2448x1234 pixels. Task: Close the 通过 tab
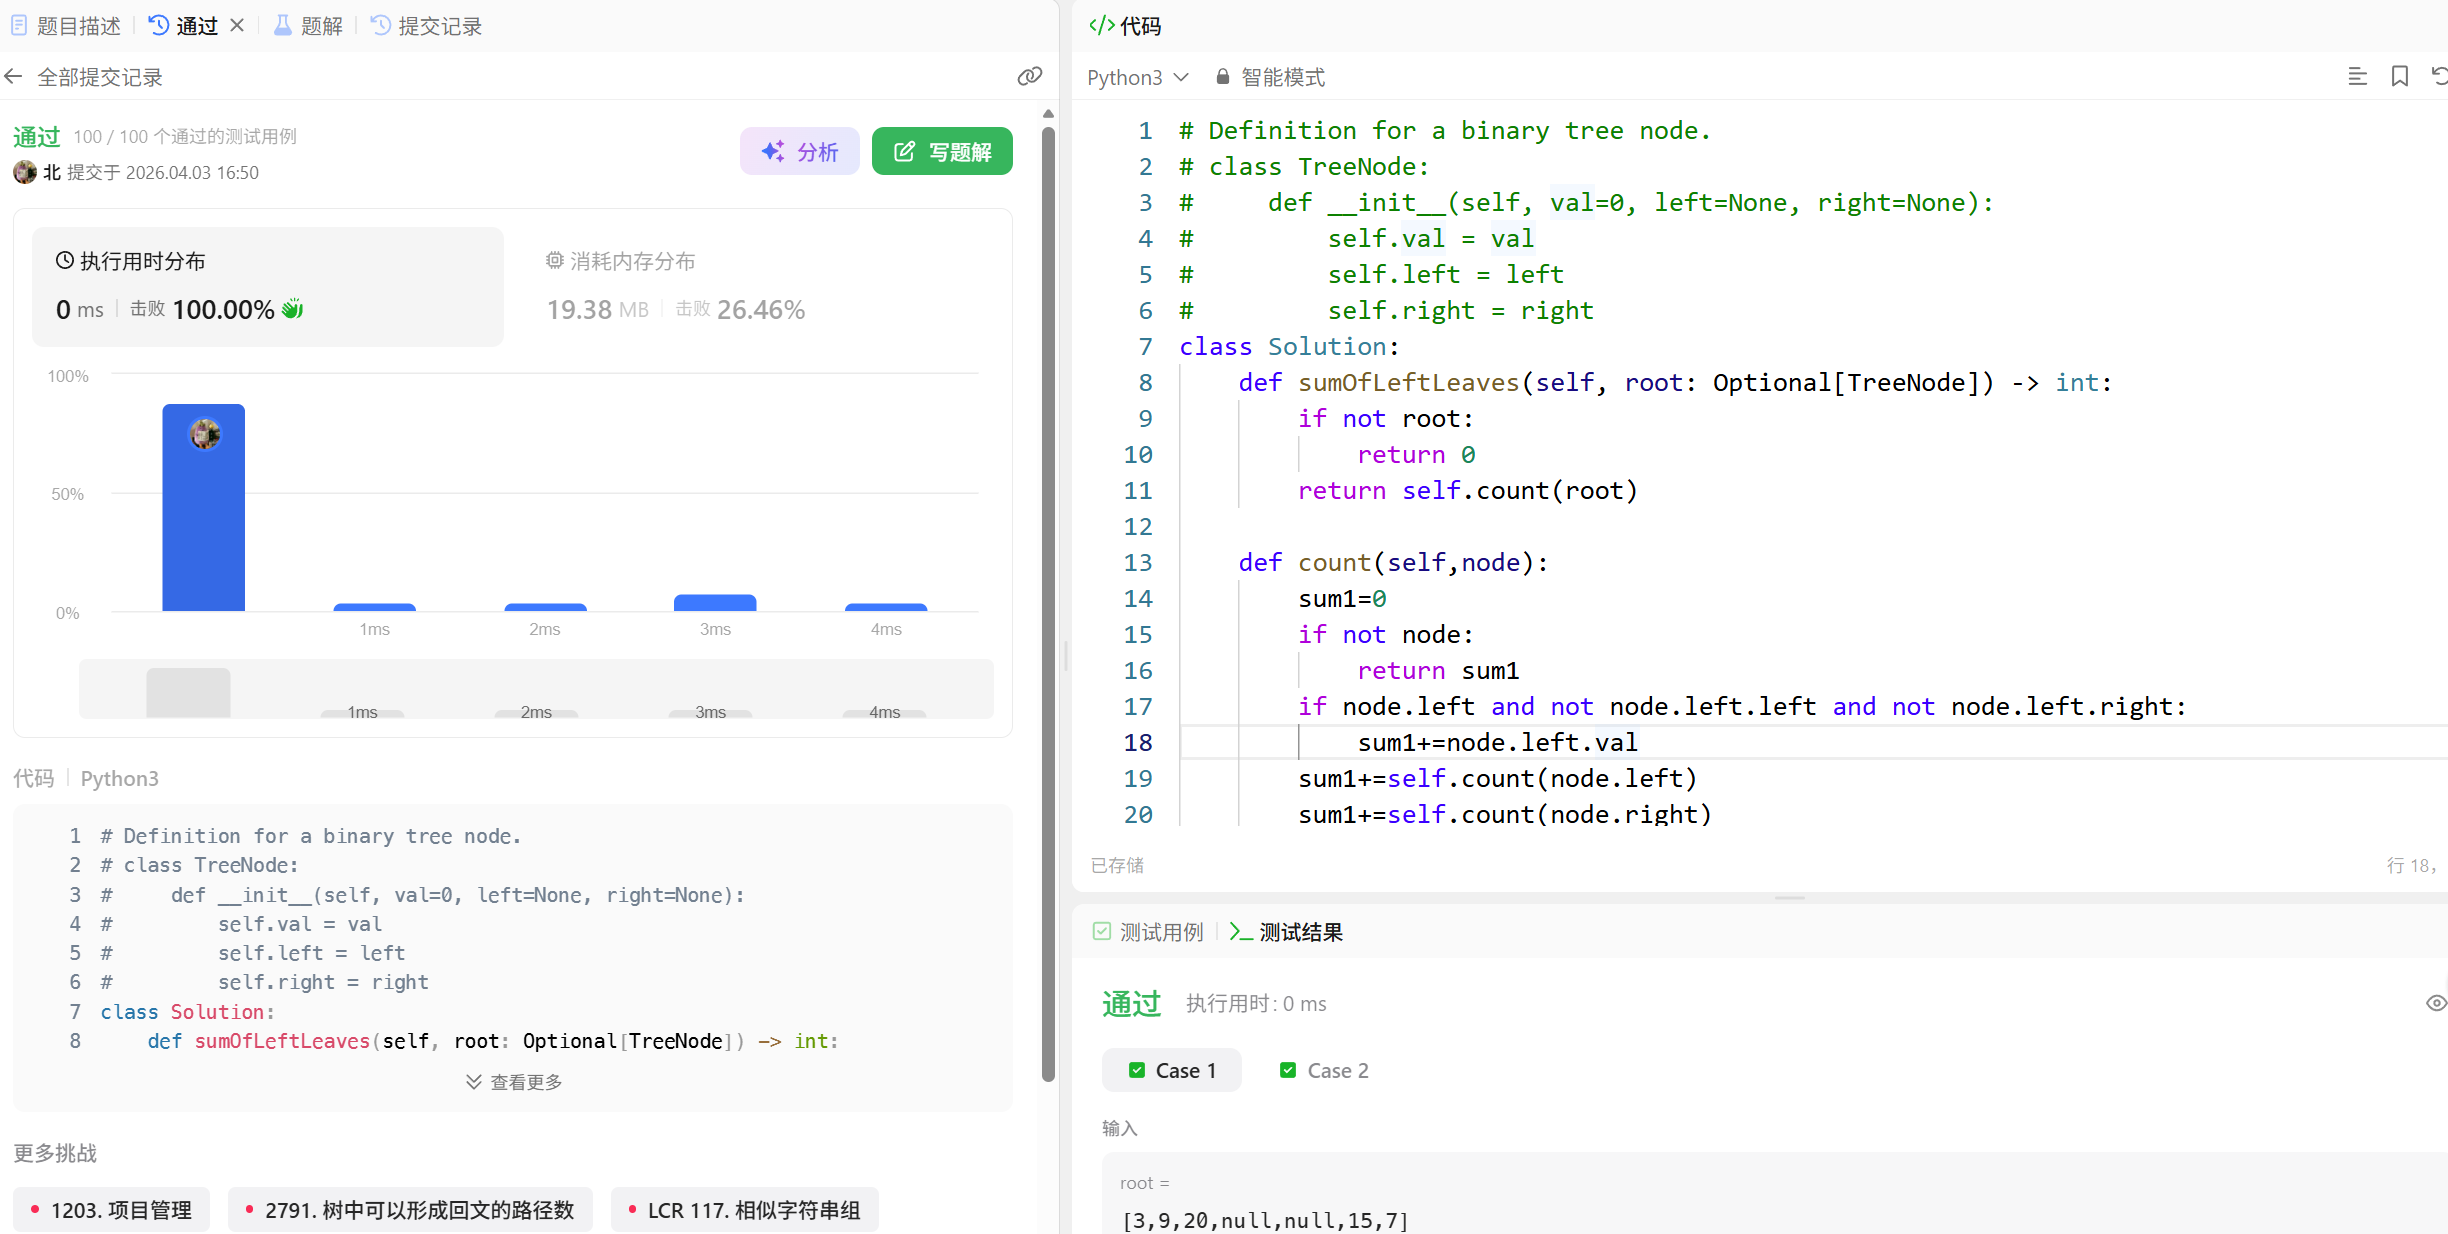237,26
